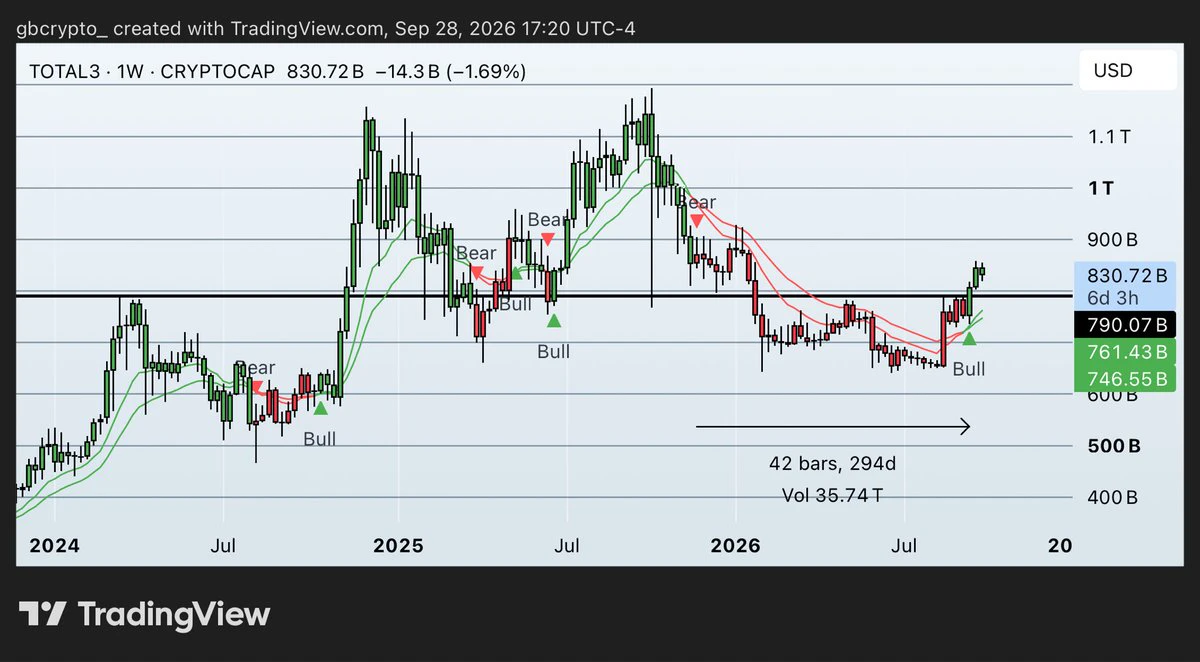Click the 6d 3h bar countdown

pos(1113,298)
